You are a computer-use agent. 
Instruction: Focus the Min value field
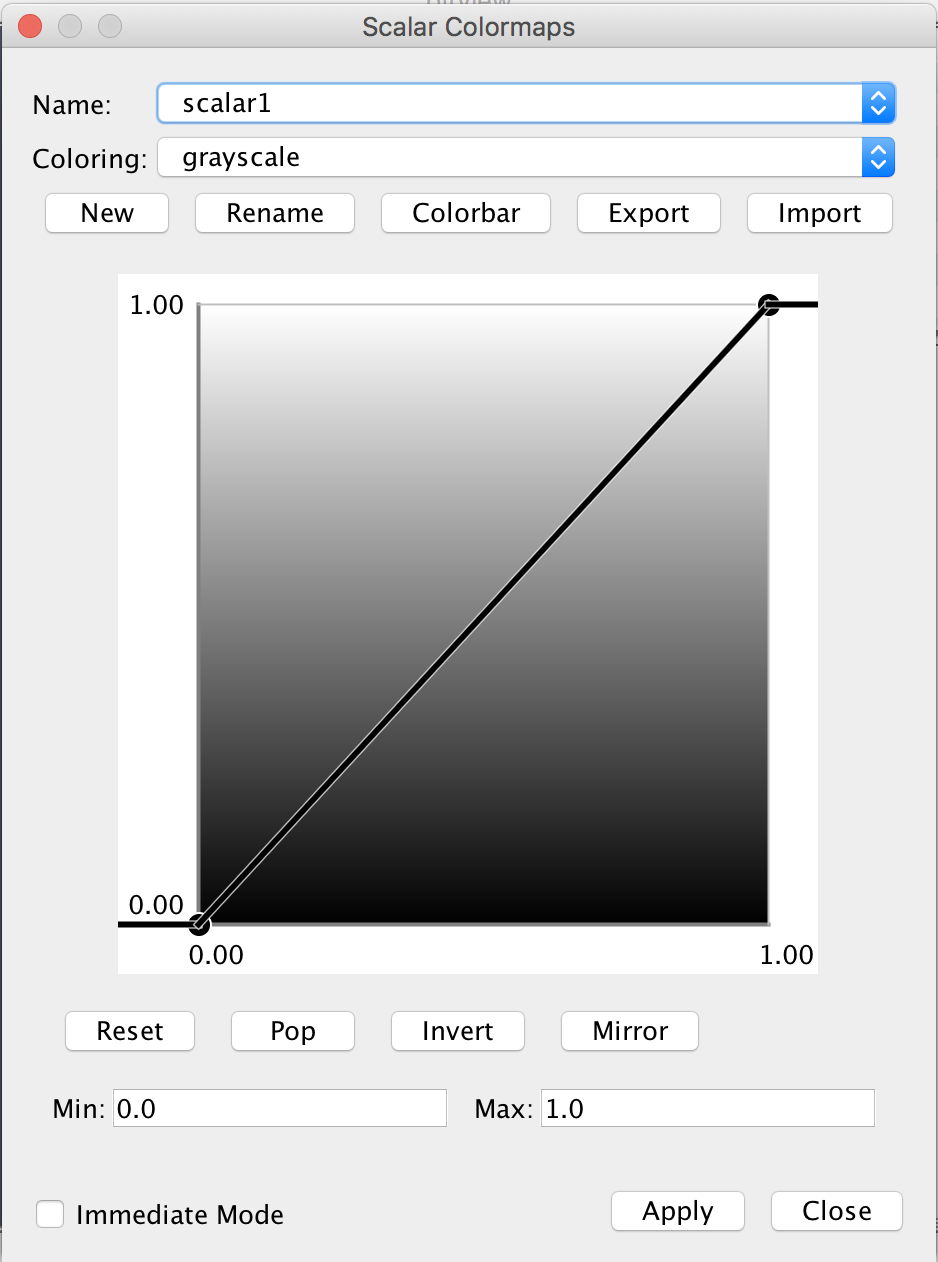coord(280,1109)
